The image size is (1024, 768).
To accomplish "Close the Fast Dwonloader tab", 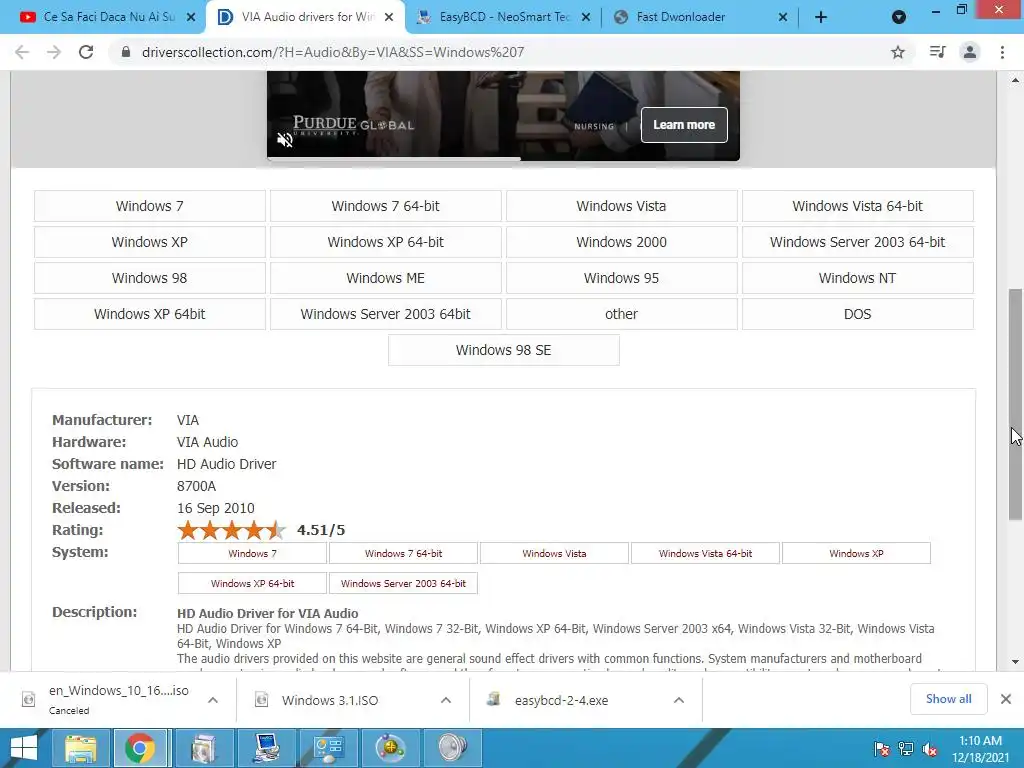I will [x=783, y=17].
